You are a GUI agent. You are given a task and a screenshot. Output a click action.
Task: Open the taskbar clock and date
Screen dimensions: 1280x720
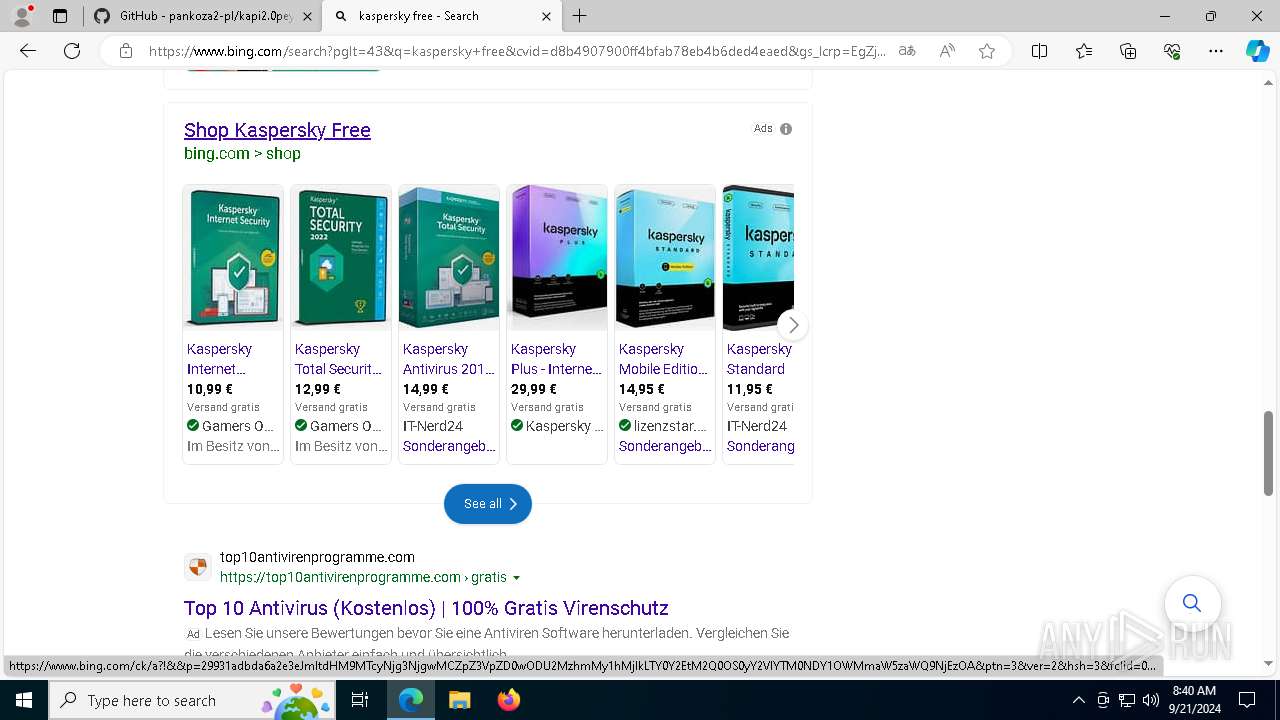click(1193, 700)
